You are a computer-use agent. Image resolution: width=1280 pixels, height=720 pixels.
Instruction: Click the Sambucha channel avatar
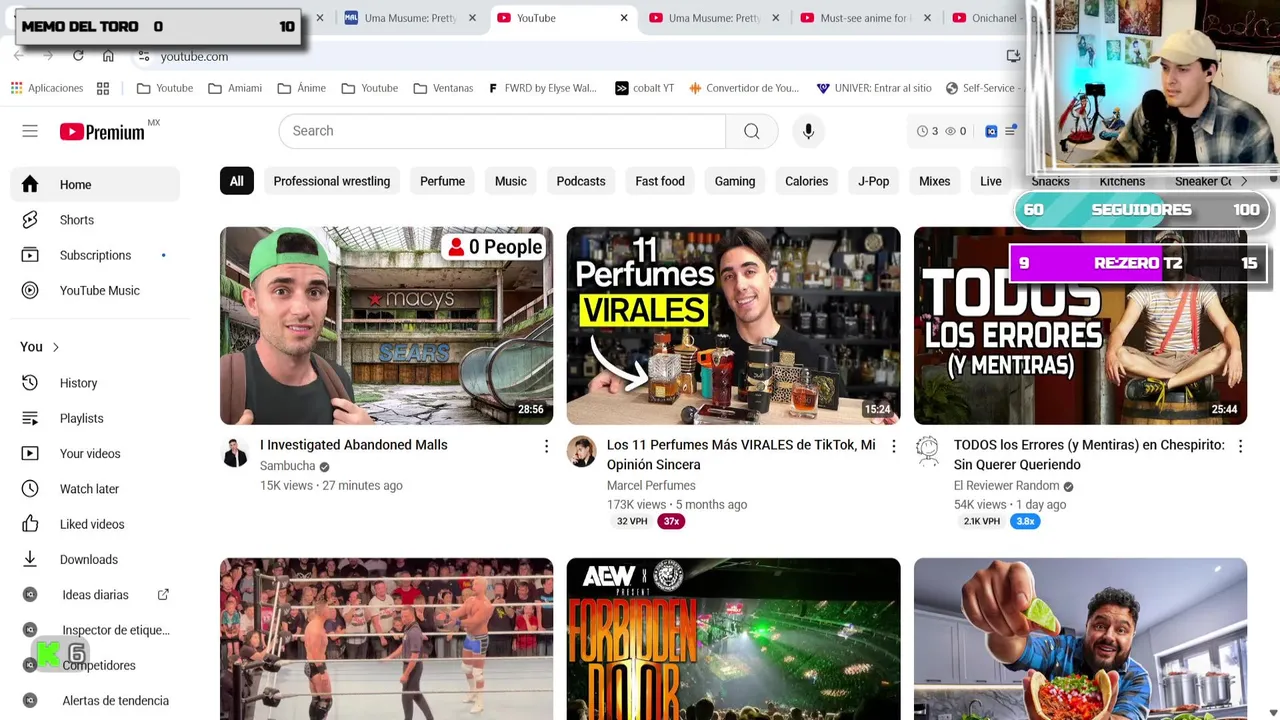pyautogui.click(x=235, y=452)
